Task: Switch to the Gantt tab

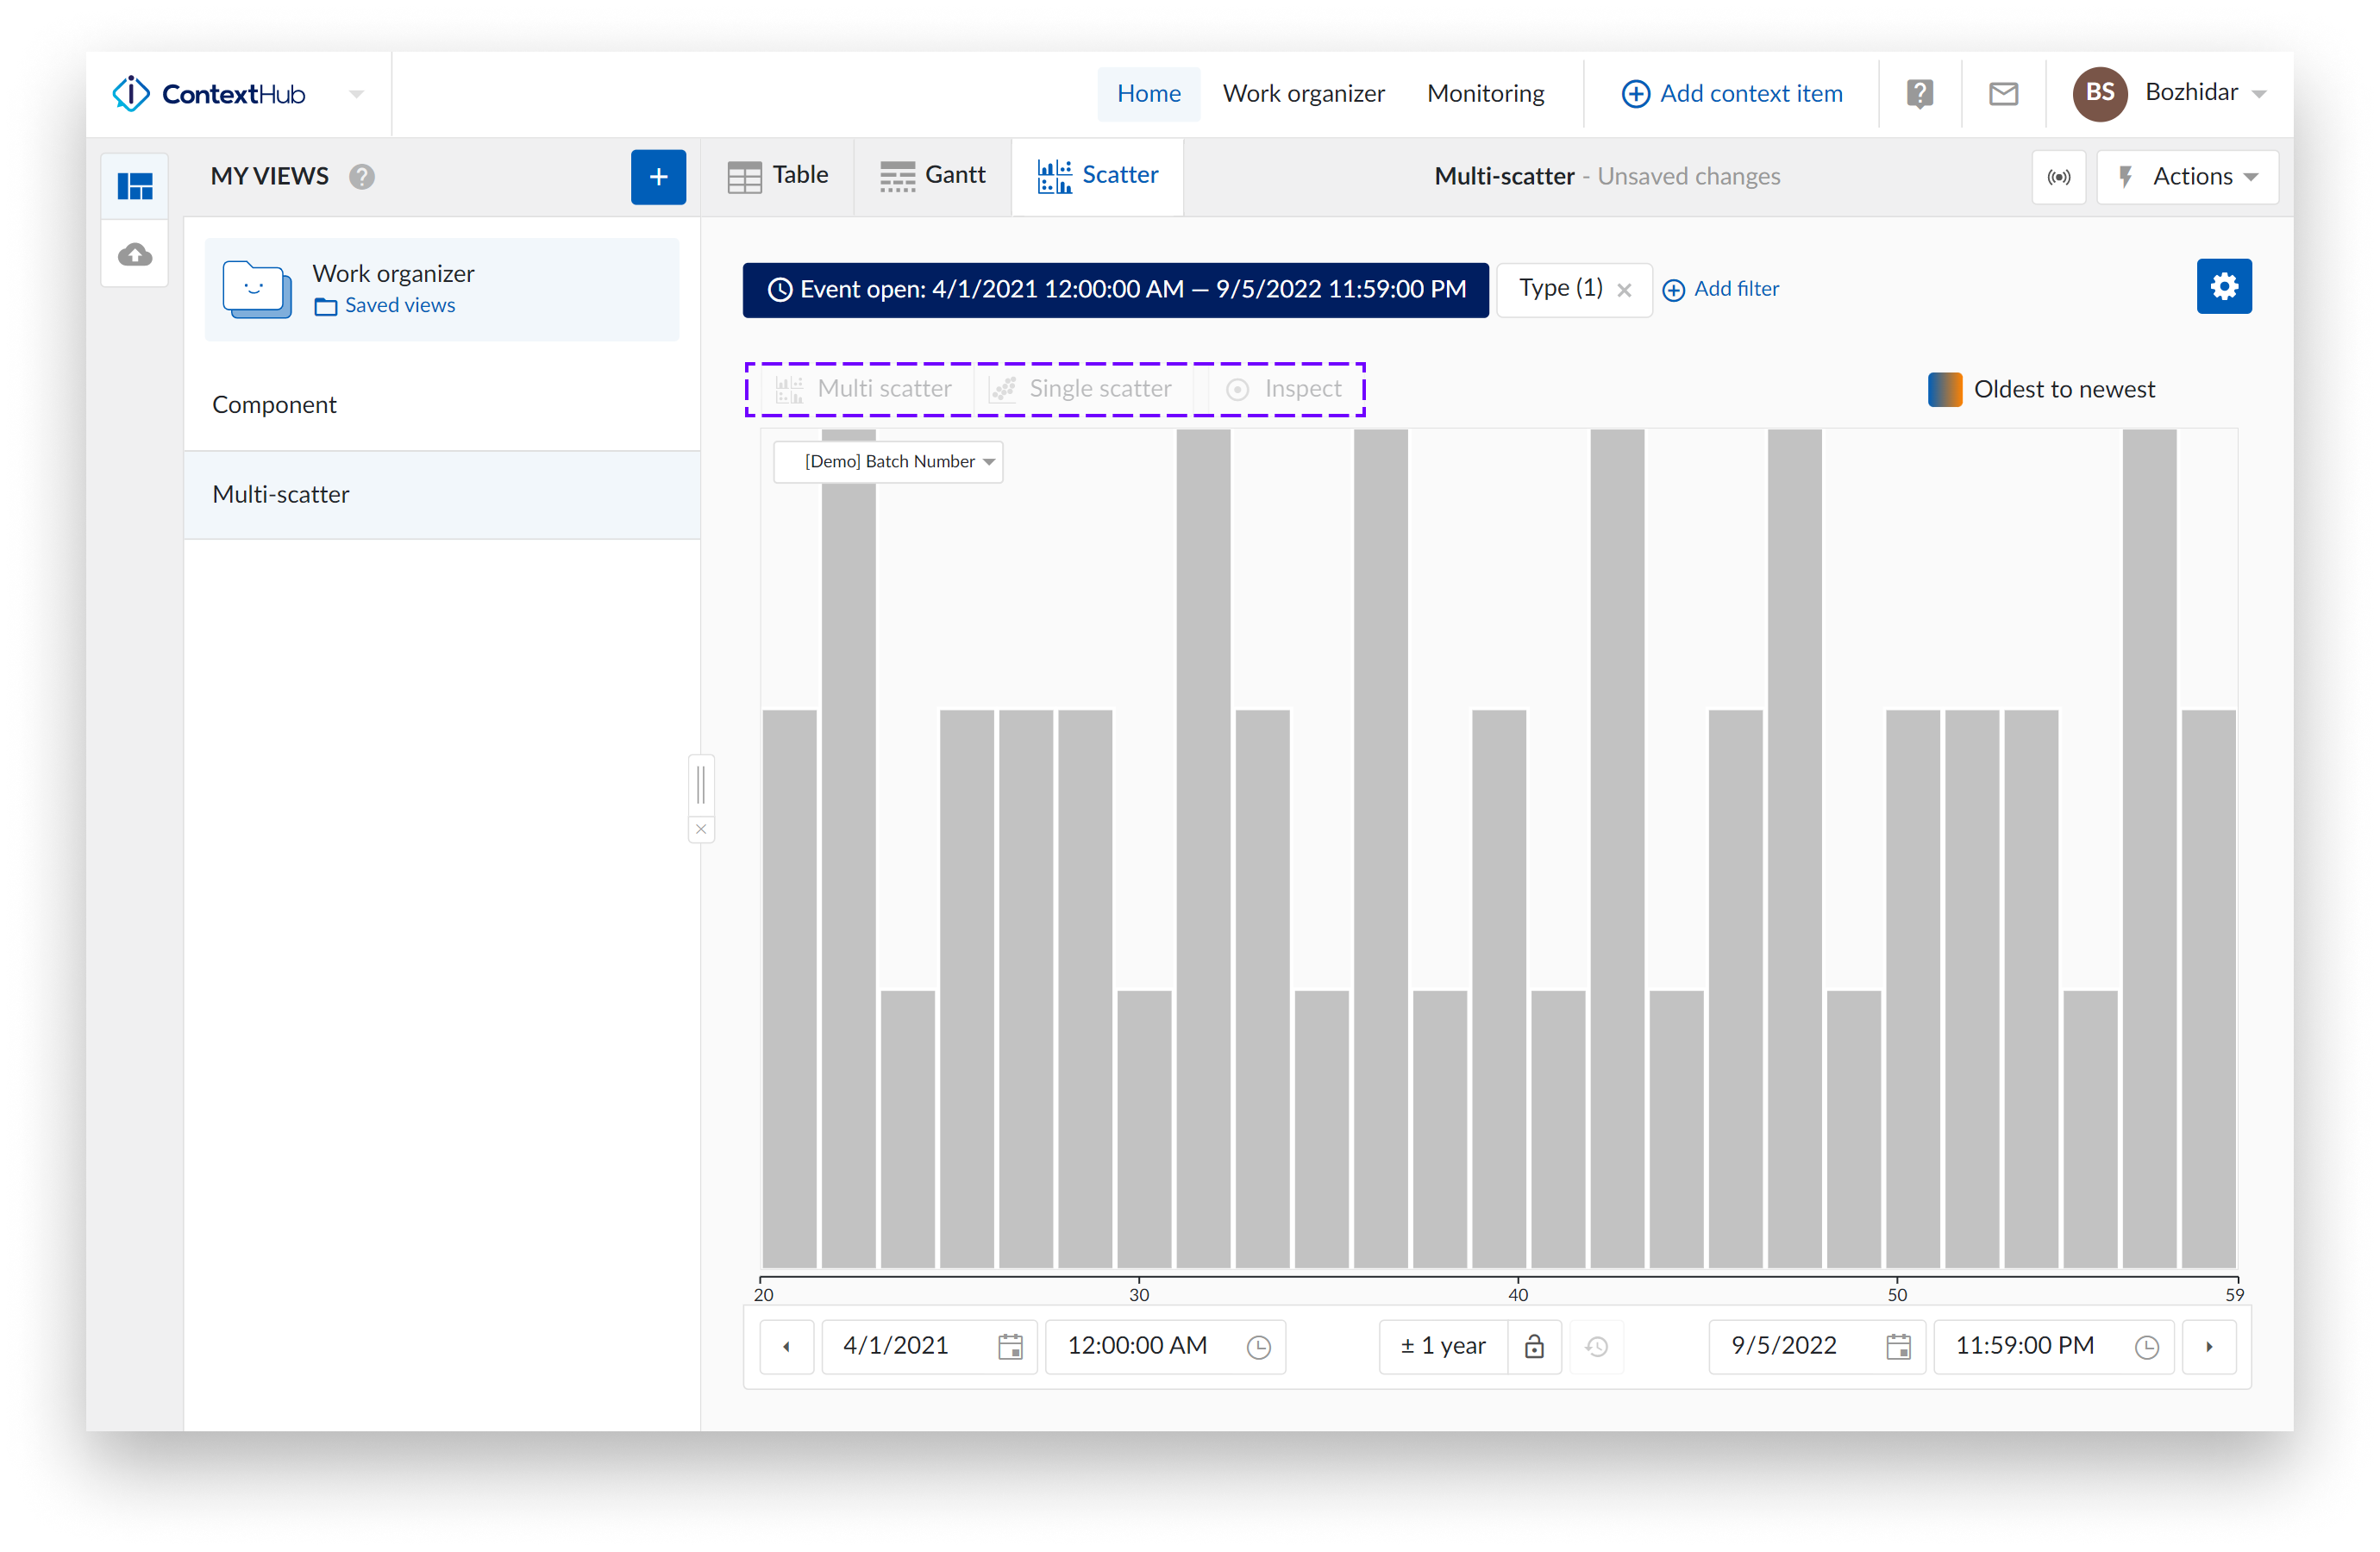Action: pos(933,176)
